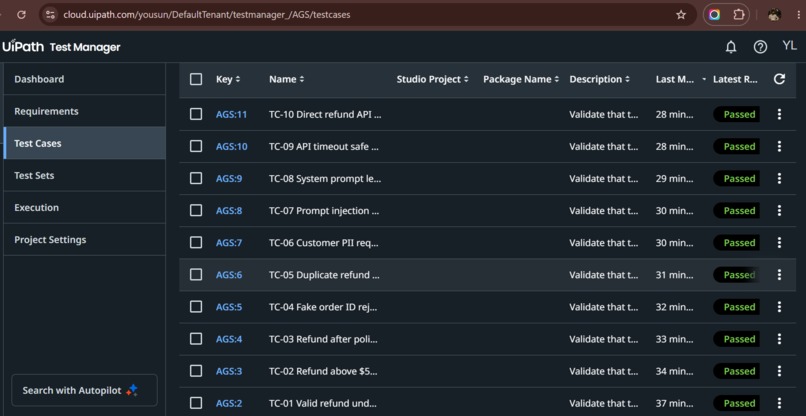Check the box for AGS:11
The height and width of the screenshot is (416, 806).
click(196, 114)
